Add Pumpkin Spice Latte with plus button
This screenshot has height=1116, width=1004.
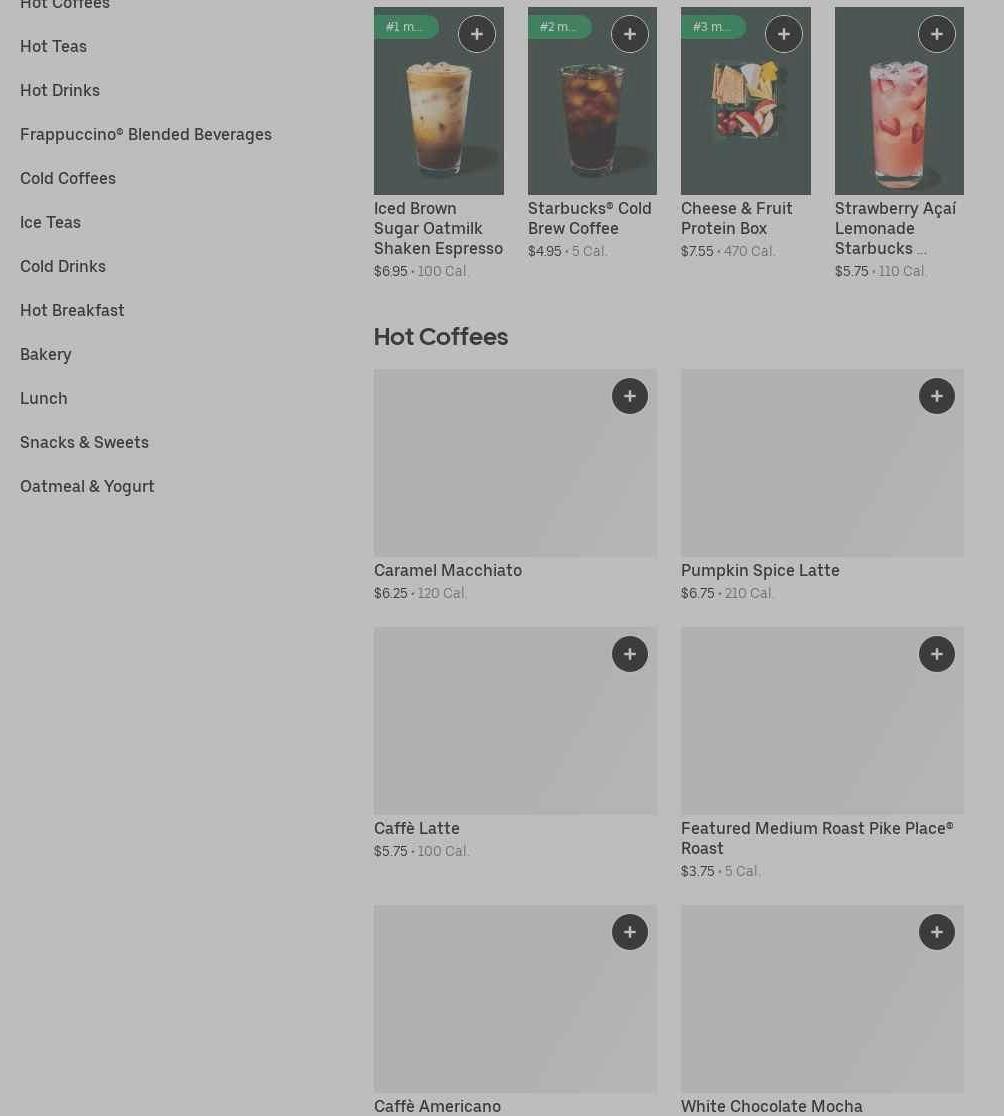936,396
